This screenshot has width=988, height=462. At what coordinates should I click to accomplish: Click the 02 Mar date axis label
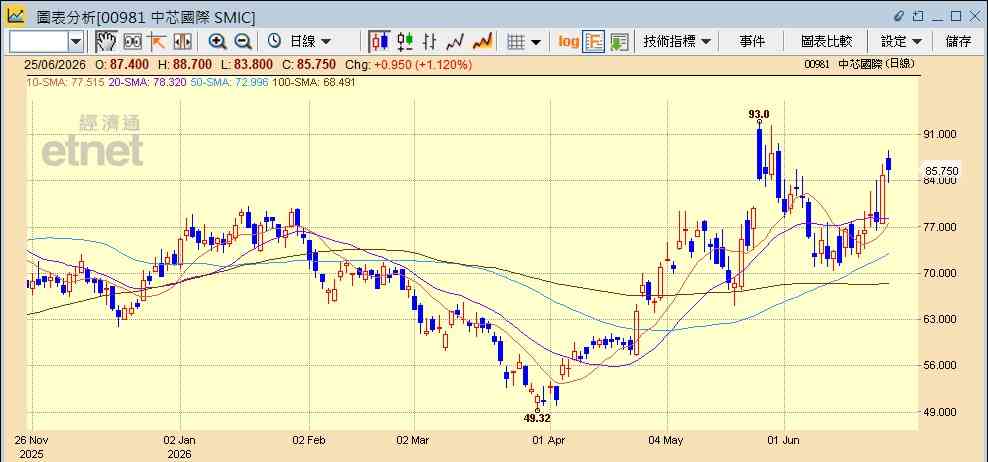click(x=414, y=441)
